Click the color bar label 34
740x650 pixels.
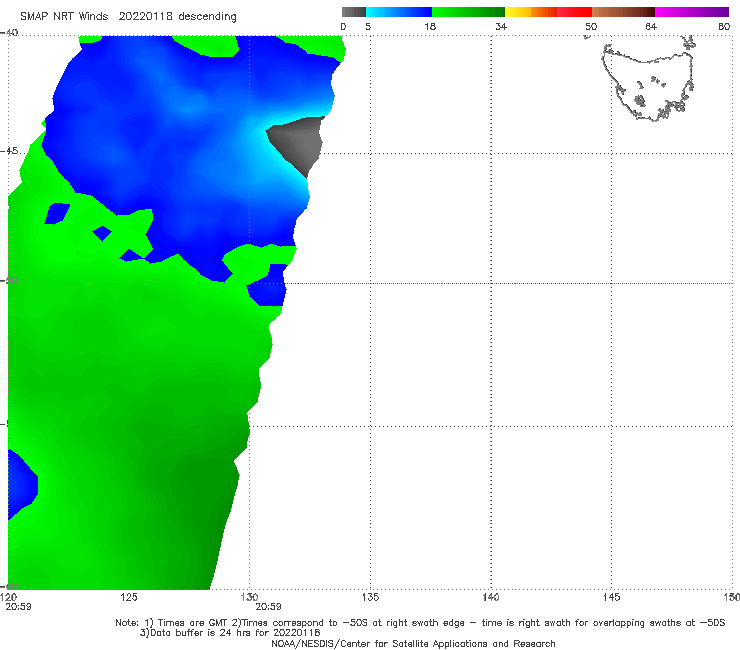coord(501,27)
